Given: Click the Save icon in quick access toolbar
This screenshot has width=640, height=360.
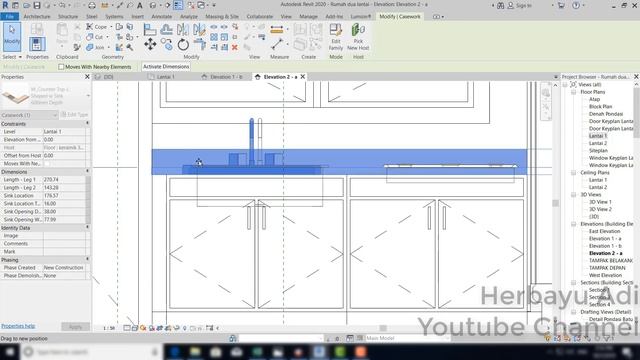Looking at the screenshot, I should click(37, 5).
